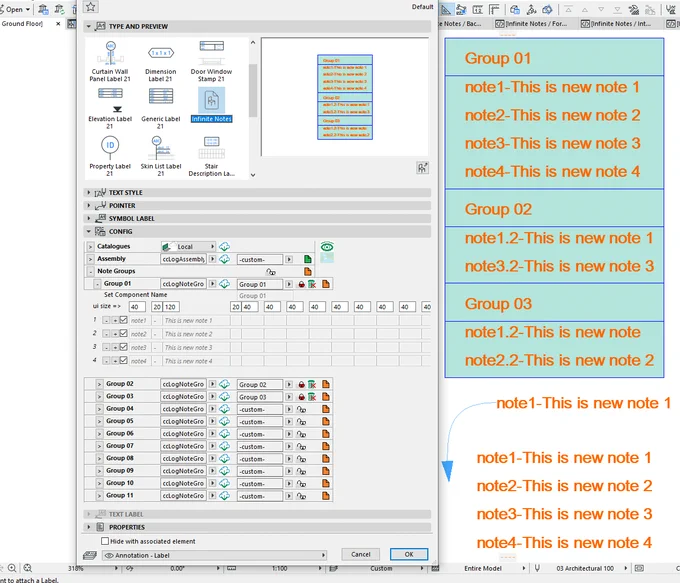Image resolution: width=680 pixels, height=583 pixels.
Task: Click the link chain icon in Group 05 row
Action: click(x=301, y=422)
